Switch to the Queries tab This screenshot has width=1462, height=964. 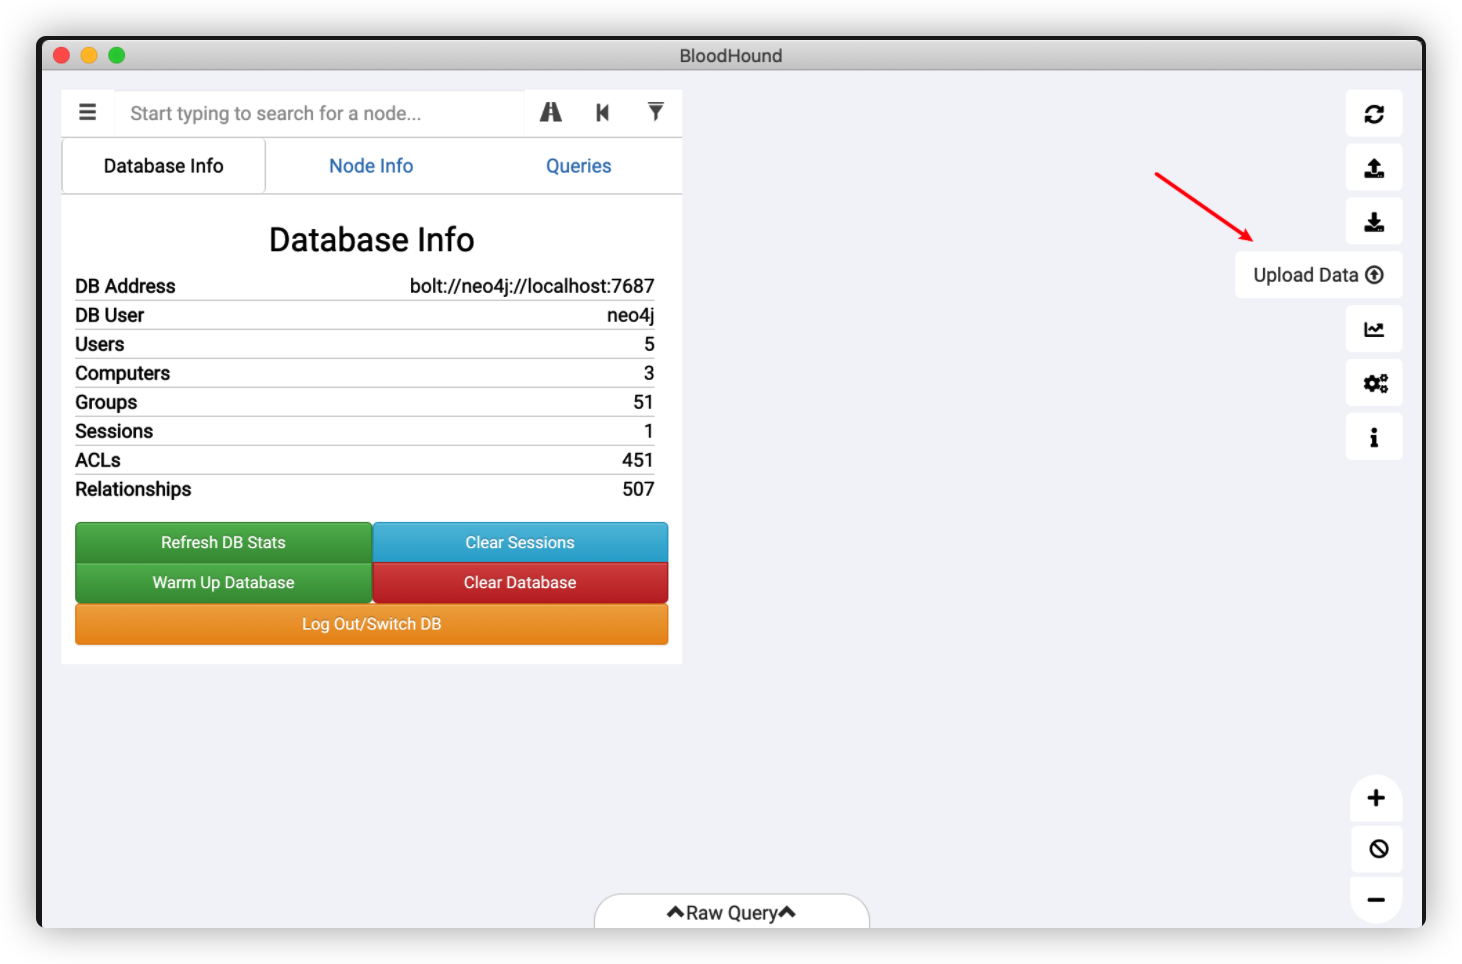(578, 166)
